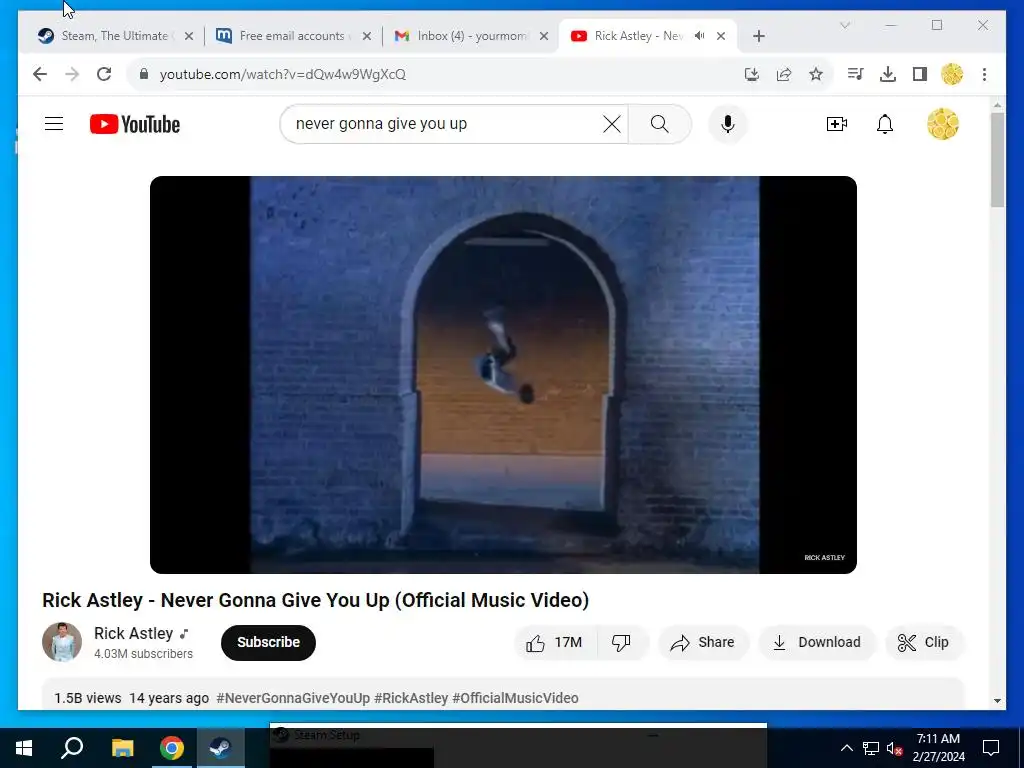Viewport: 1024px width, 768px height.
Task: Clear the search box with X icon
Action: [612, 124]
